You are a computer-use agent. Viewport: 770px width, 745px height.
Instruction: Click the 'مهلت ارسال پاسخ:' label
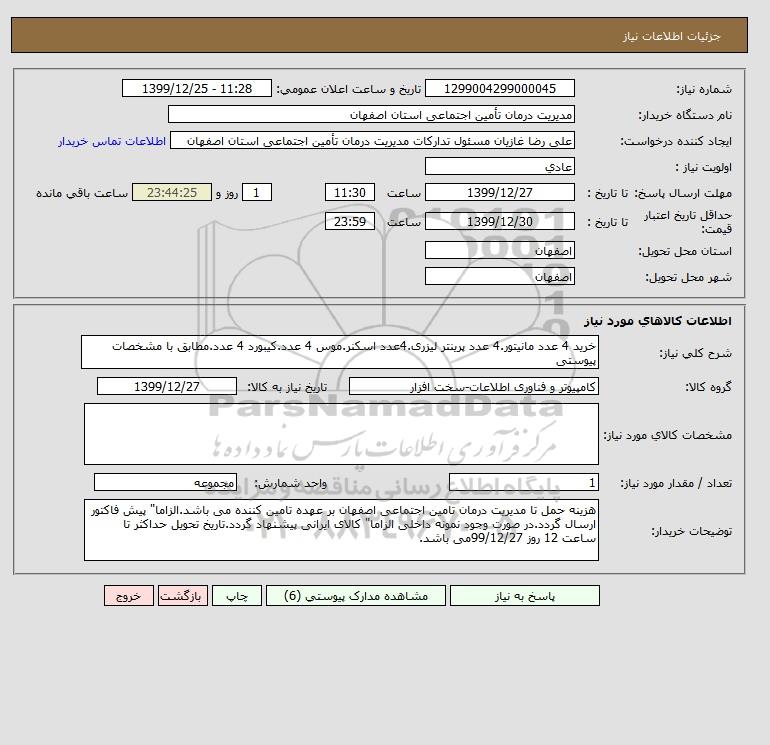(x=683, y=193)
